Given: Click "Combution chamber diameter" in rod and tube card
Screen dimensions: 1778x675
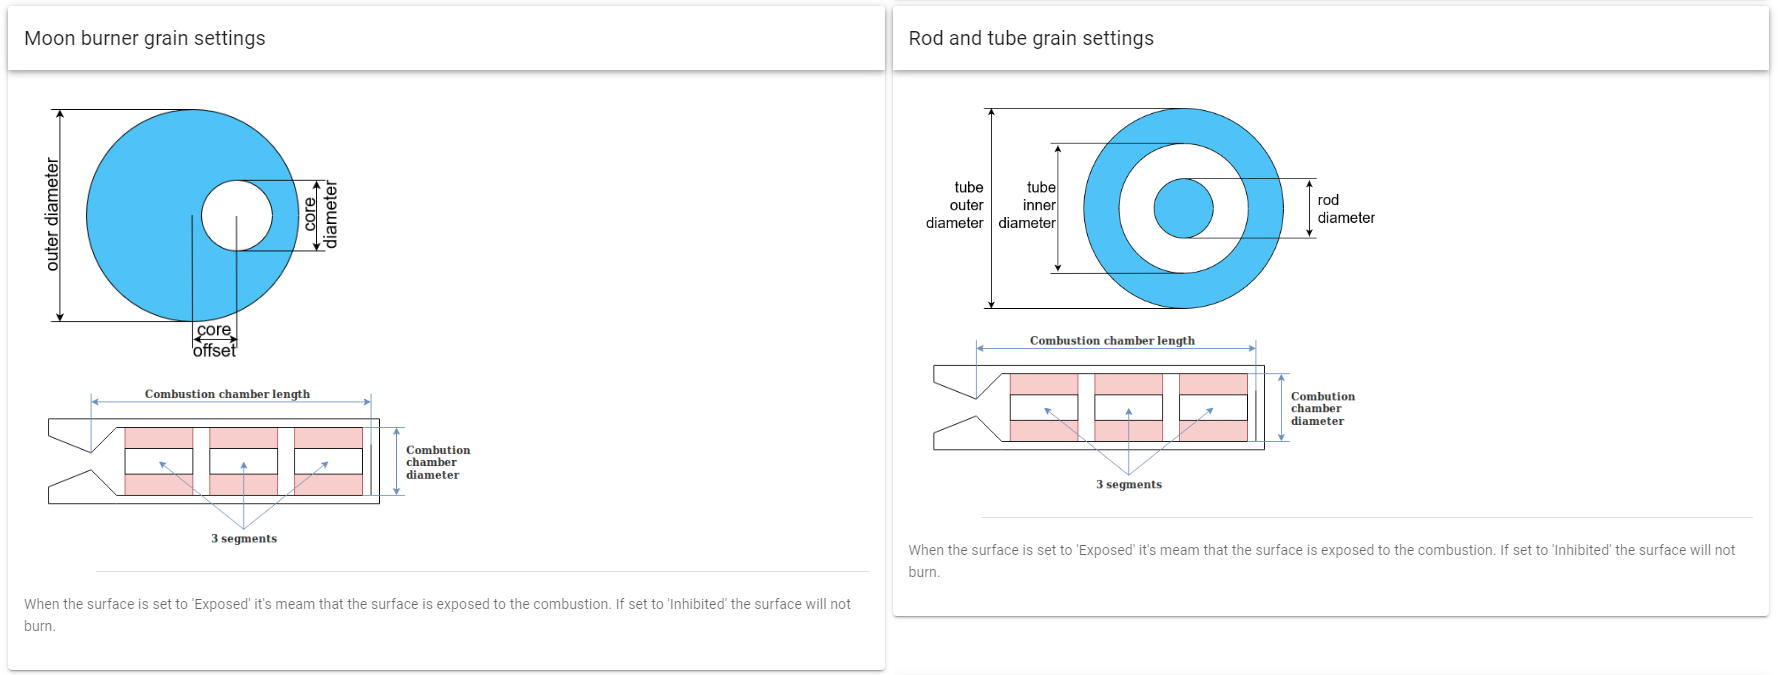Looking at the screenshot, I should [x=1322, y=409].
